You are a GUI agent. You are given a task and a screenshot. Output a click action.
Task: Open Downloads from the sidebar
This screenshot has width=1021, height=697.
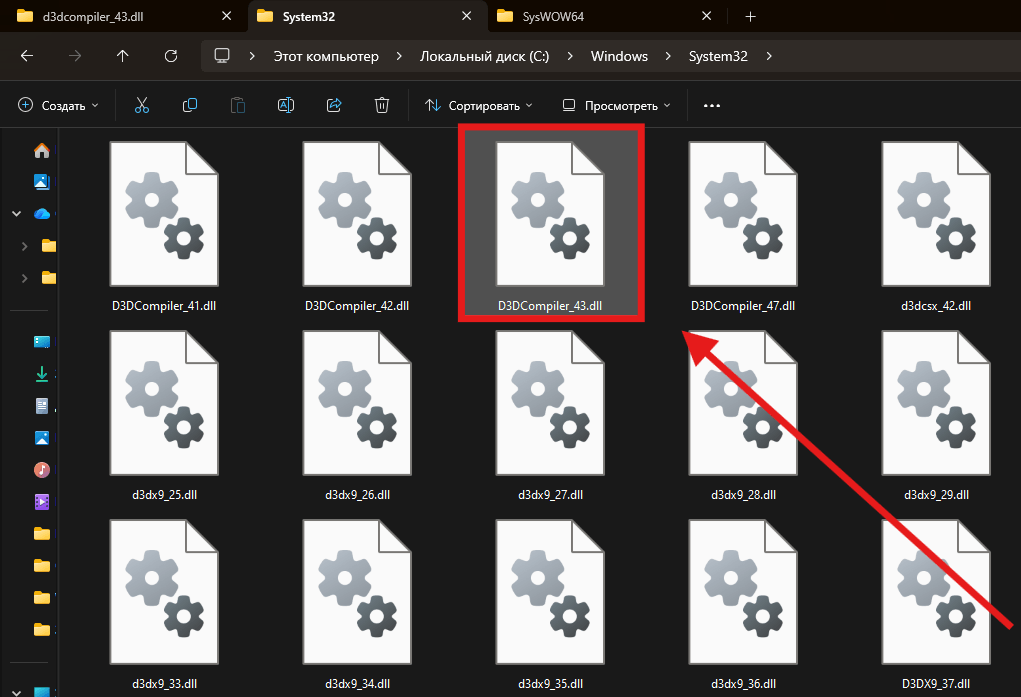coord(42,373)
